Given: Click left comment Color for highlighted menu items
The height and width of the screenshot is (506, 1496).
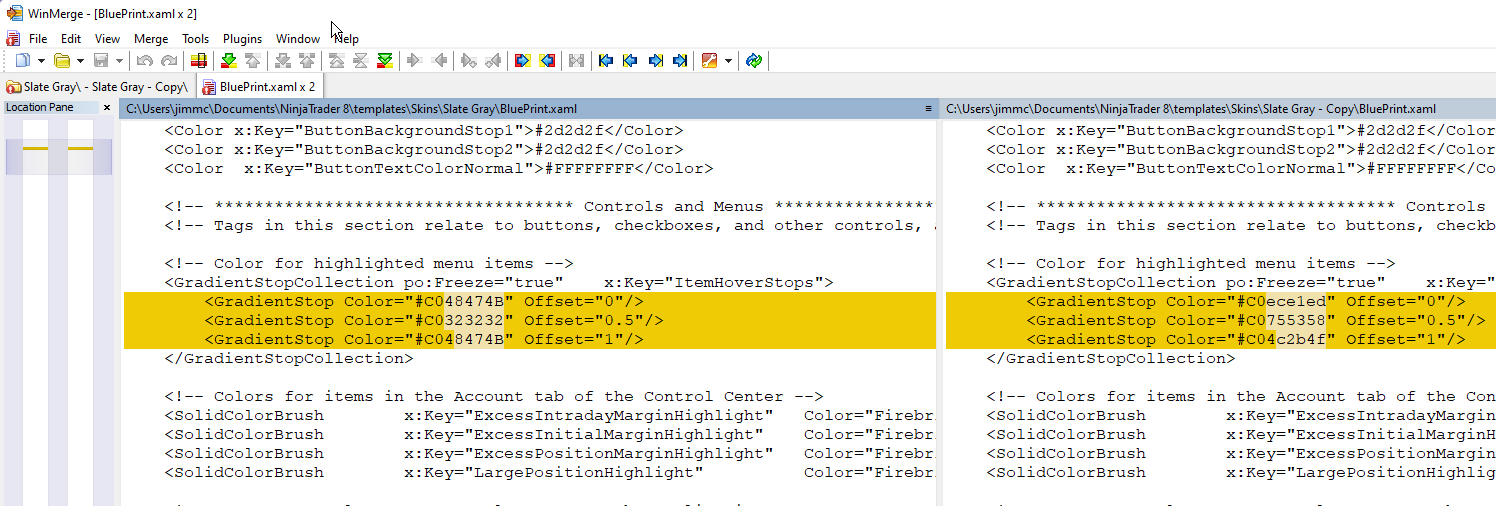Looking at the screenshot, I should [x=369, y=264].
